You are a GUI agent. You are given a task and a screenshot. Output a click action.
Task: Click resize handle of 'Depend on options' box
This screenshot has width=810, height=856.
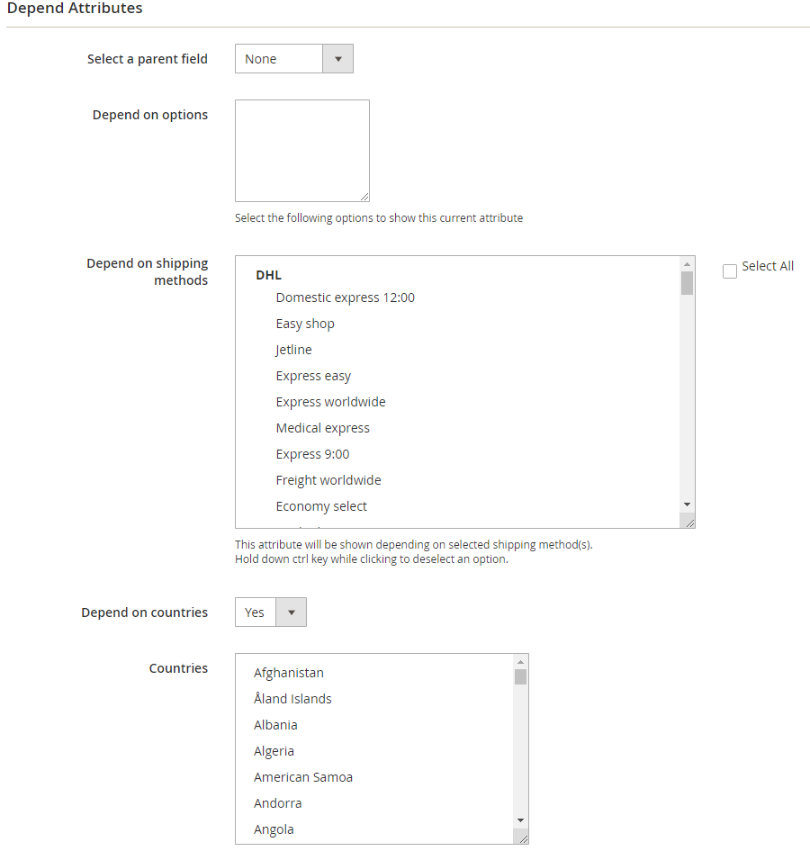[x=364, y=197]
